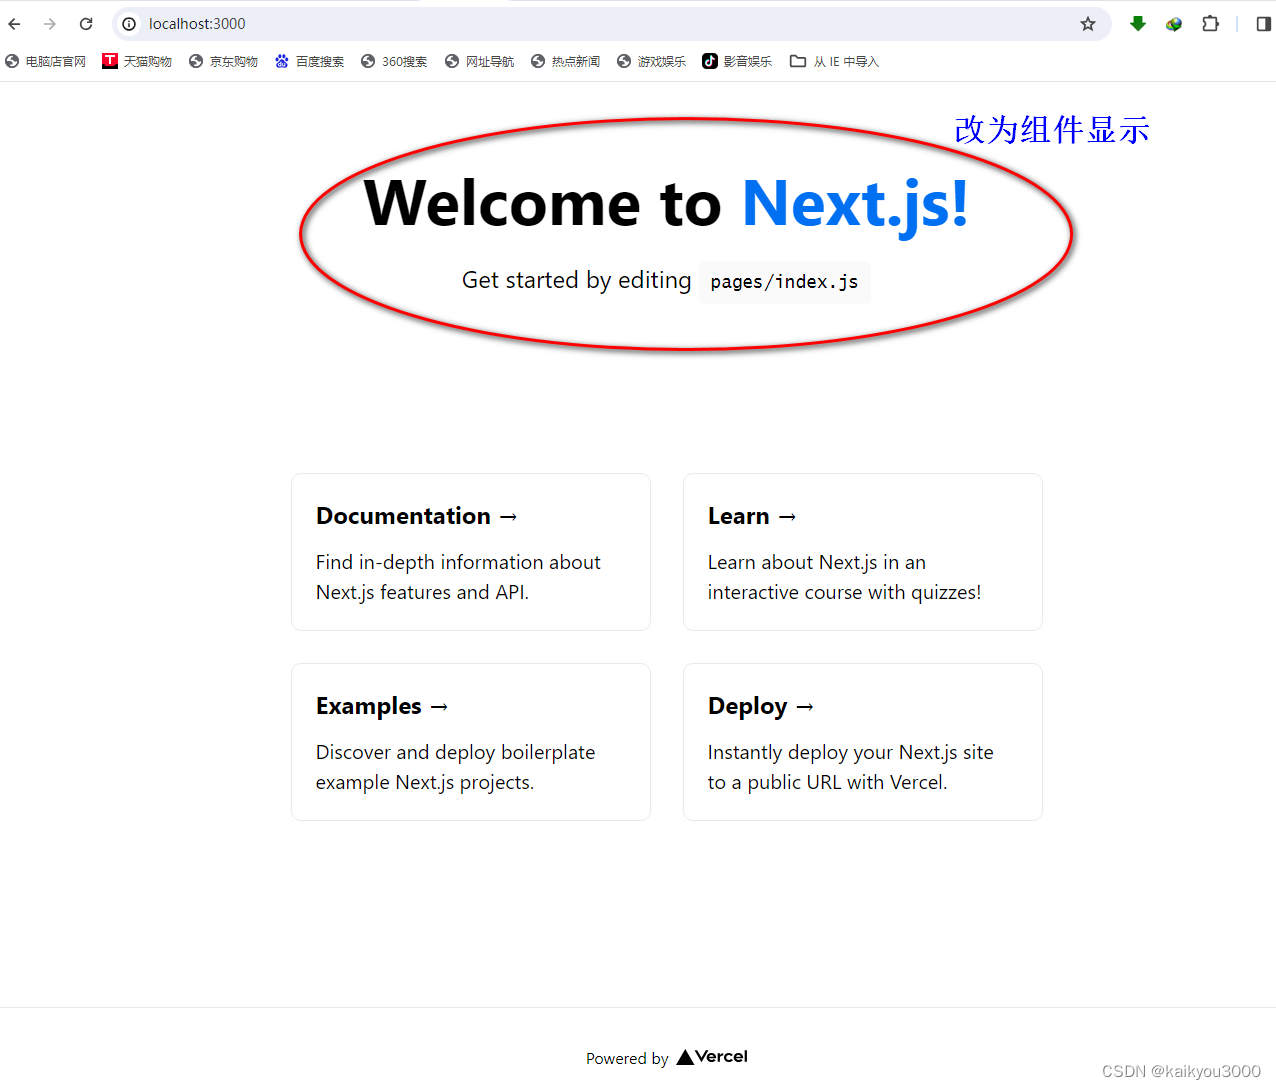Click the Powered by Vercel footer link
The height and width of the screenshot is (1090, 1276).
tap(667, 1058)
